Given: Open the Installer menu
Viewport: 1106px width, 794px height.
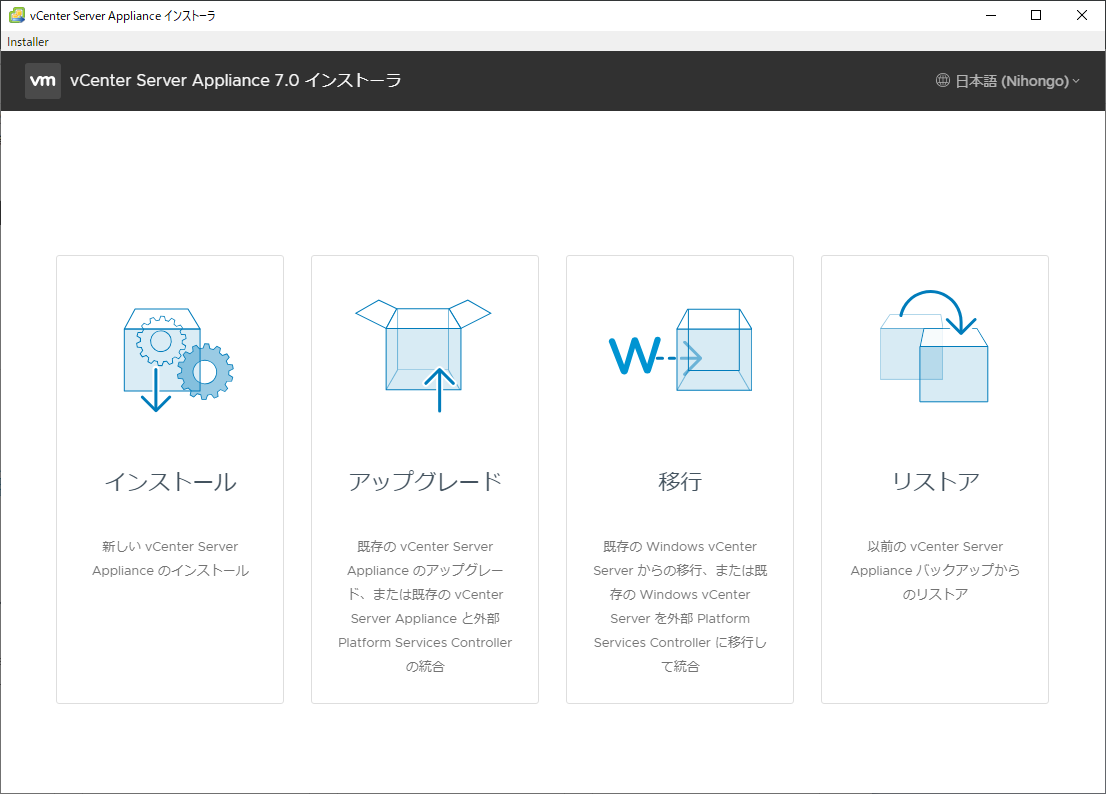Looking at the screenshot, I should pyautogui.click(x=26, y=41).
